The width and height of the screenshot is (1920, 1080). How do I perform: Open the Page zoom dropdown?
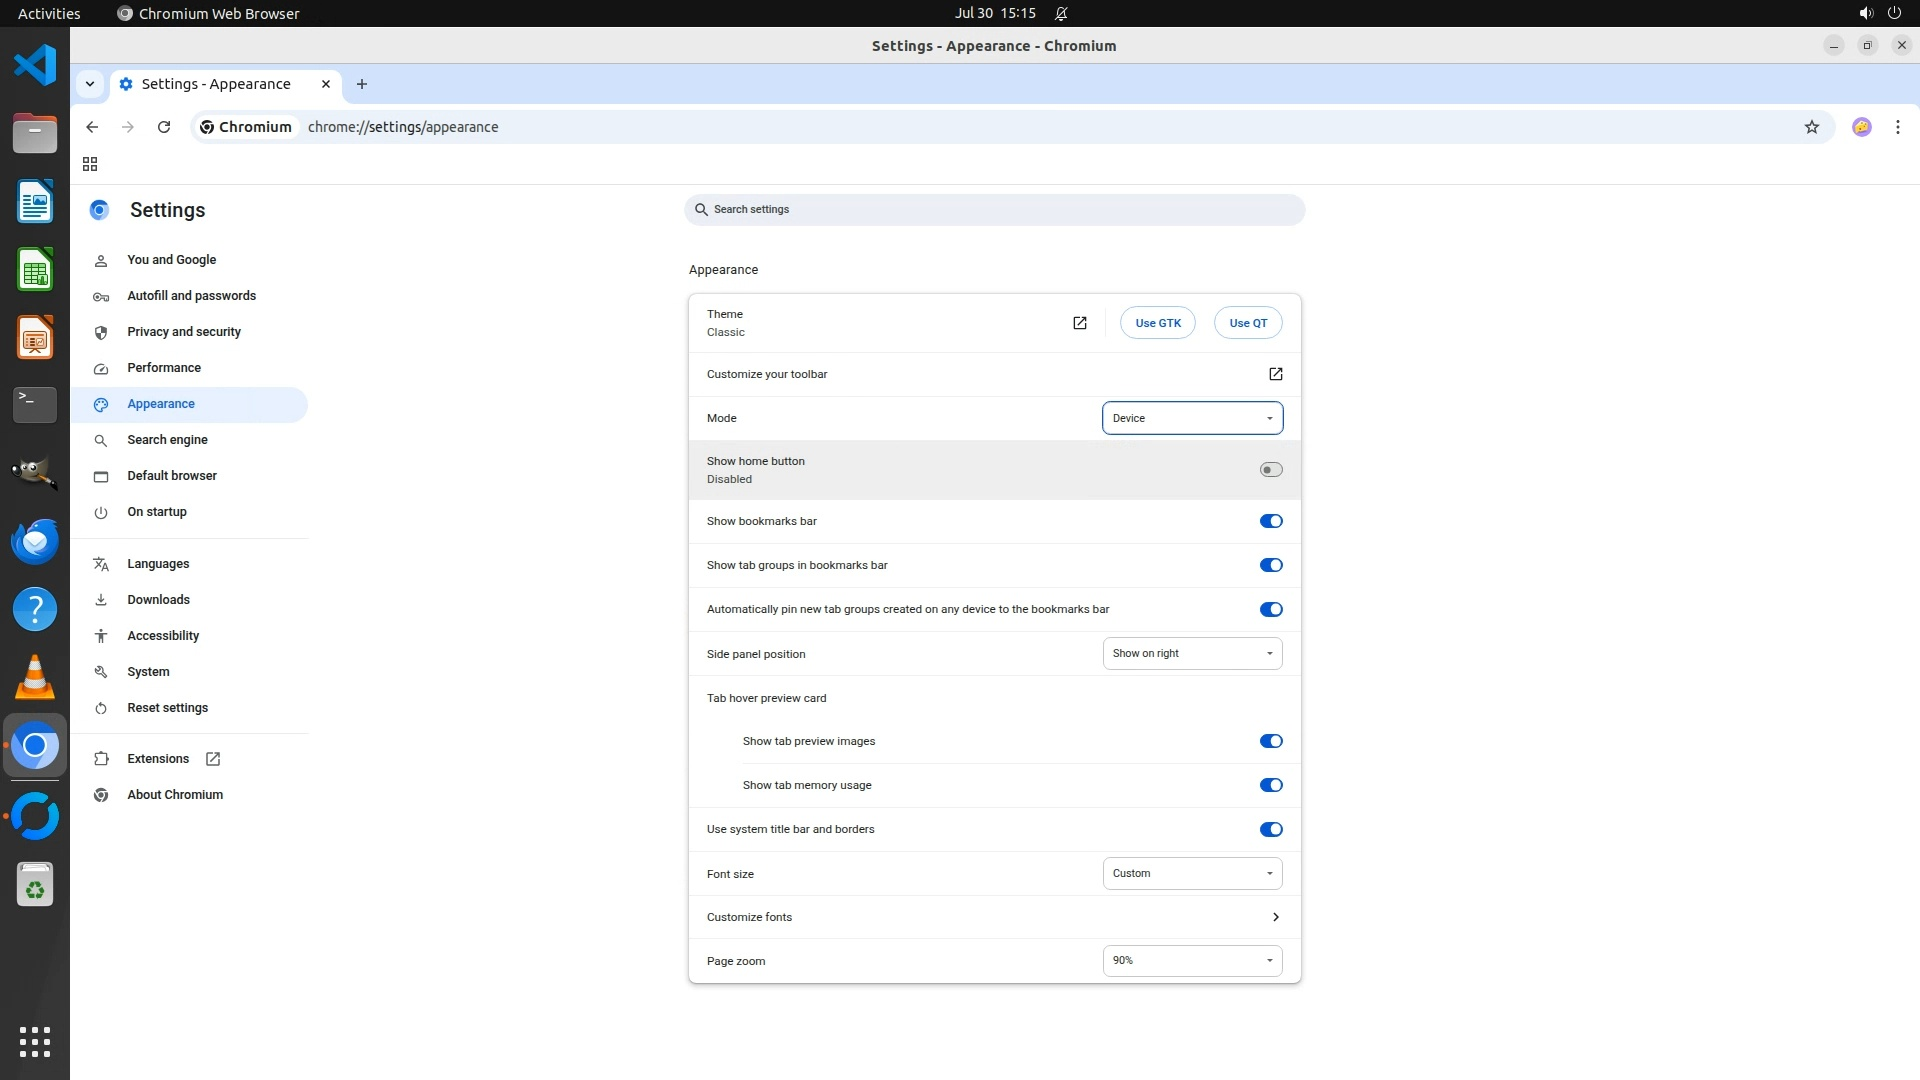coord(1192,961)
